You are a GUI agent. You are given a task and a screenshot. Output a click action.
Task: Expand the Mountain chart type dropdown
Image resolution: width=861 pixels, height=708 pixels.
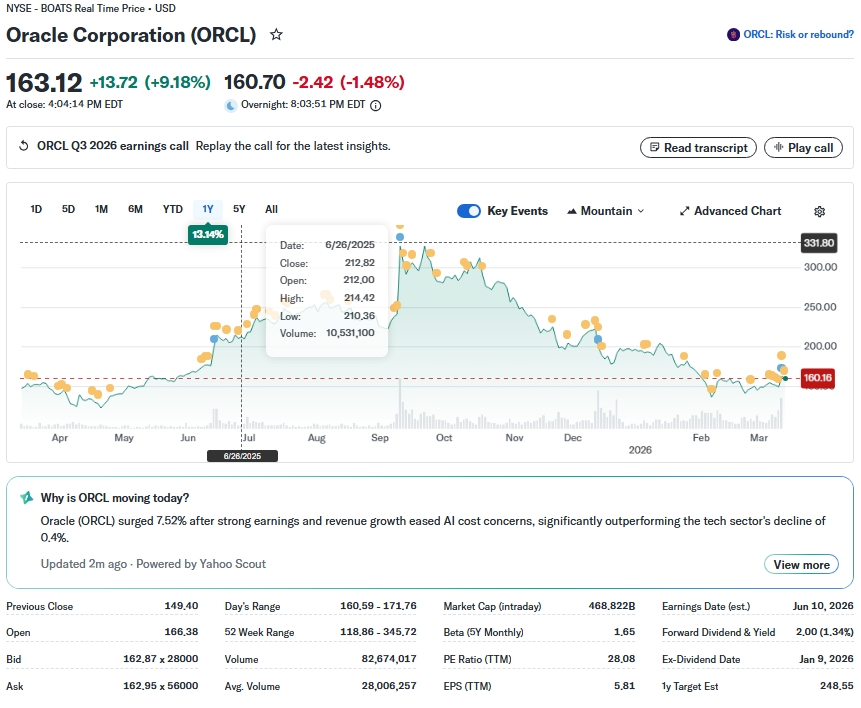point(605,211)
